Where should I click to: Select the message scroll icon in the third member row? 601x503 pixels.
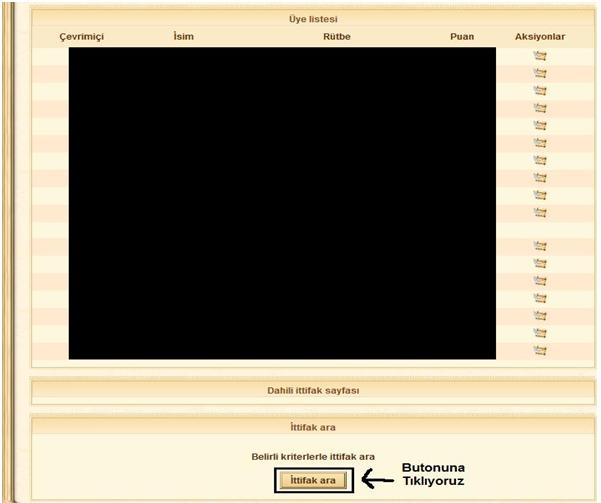point(540,91)
